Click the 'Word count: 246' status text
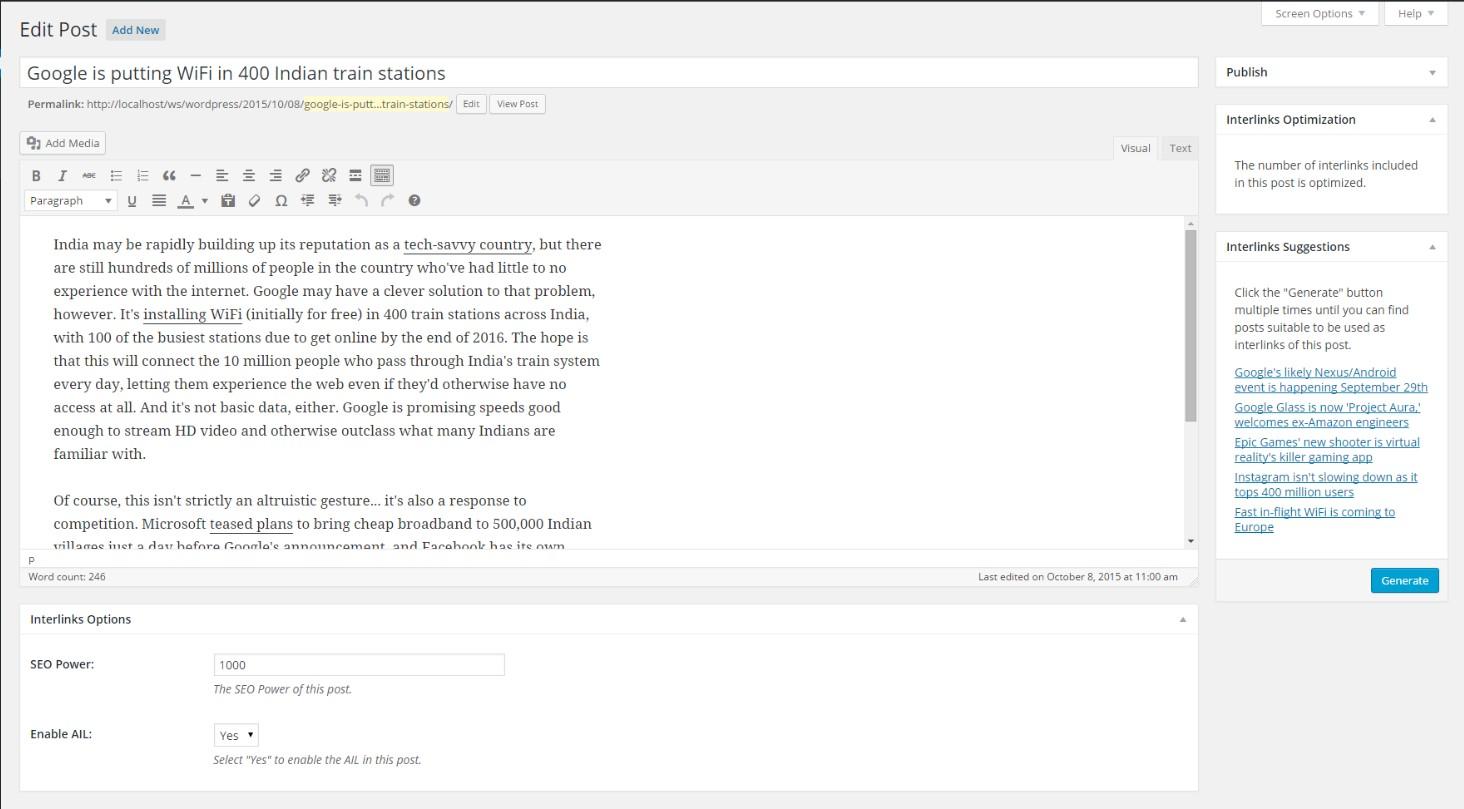 [67, 577]
